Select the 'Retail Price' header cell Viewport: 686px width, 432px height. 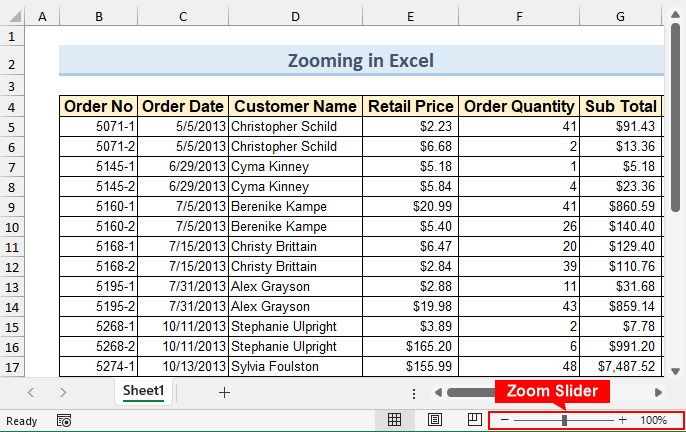[410, 106]
